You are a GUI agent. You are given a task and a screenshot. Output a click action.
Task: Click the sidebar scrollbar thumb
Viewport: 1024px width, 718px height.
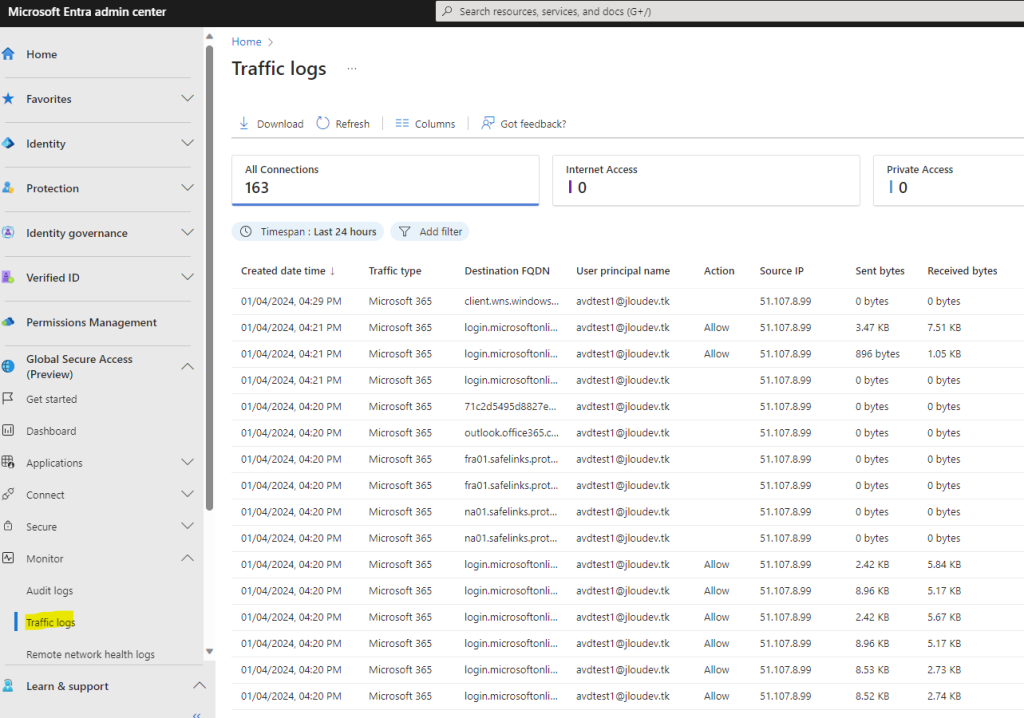[x=210, y=278]
